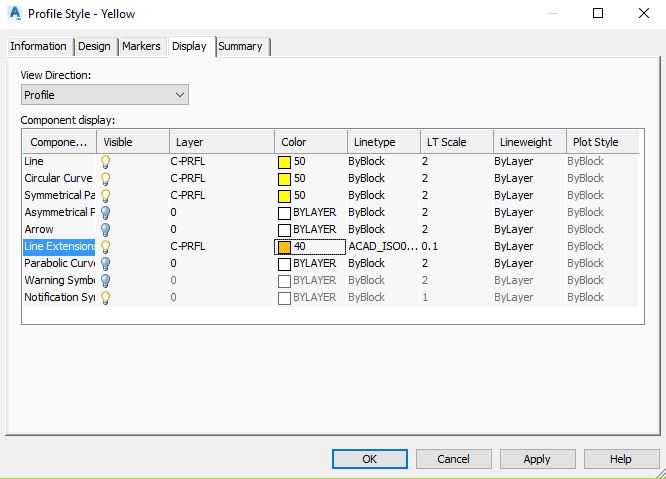
Task: Open the View Direction dropdown
Action: 104,95
